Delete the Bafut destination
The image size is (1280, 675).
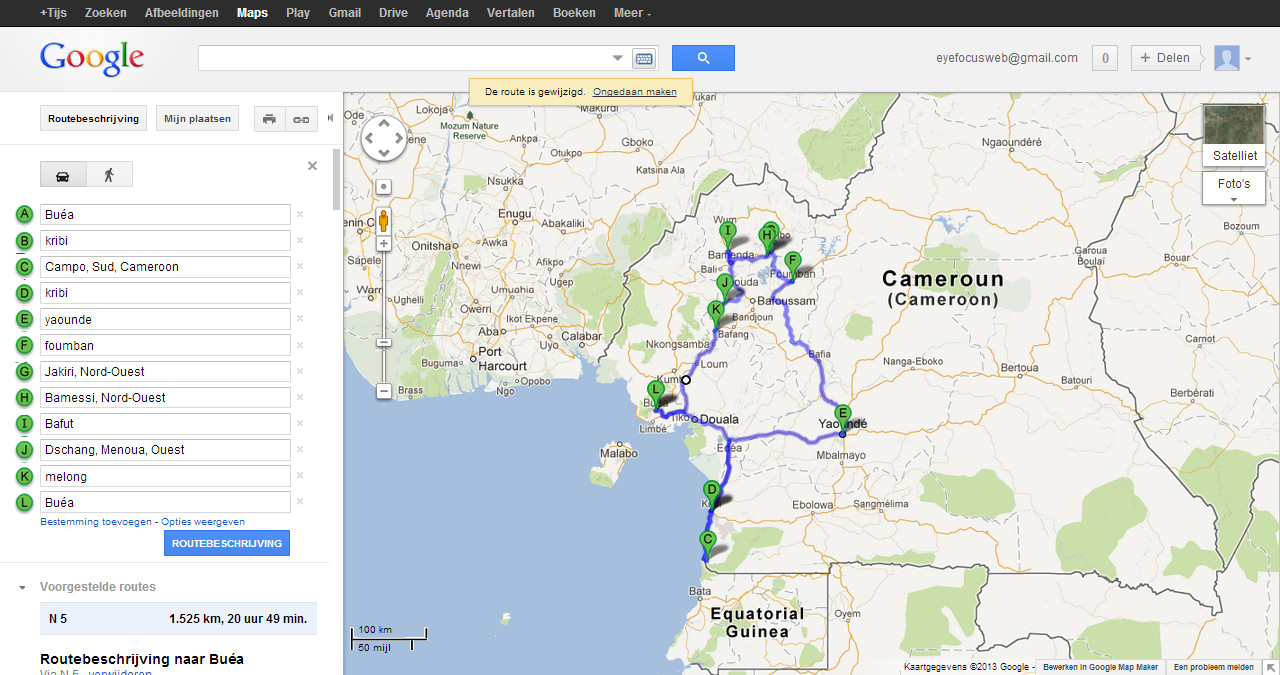click(300, 423)
